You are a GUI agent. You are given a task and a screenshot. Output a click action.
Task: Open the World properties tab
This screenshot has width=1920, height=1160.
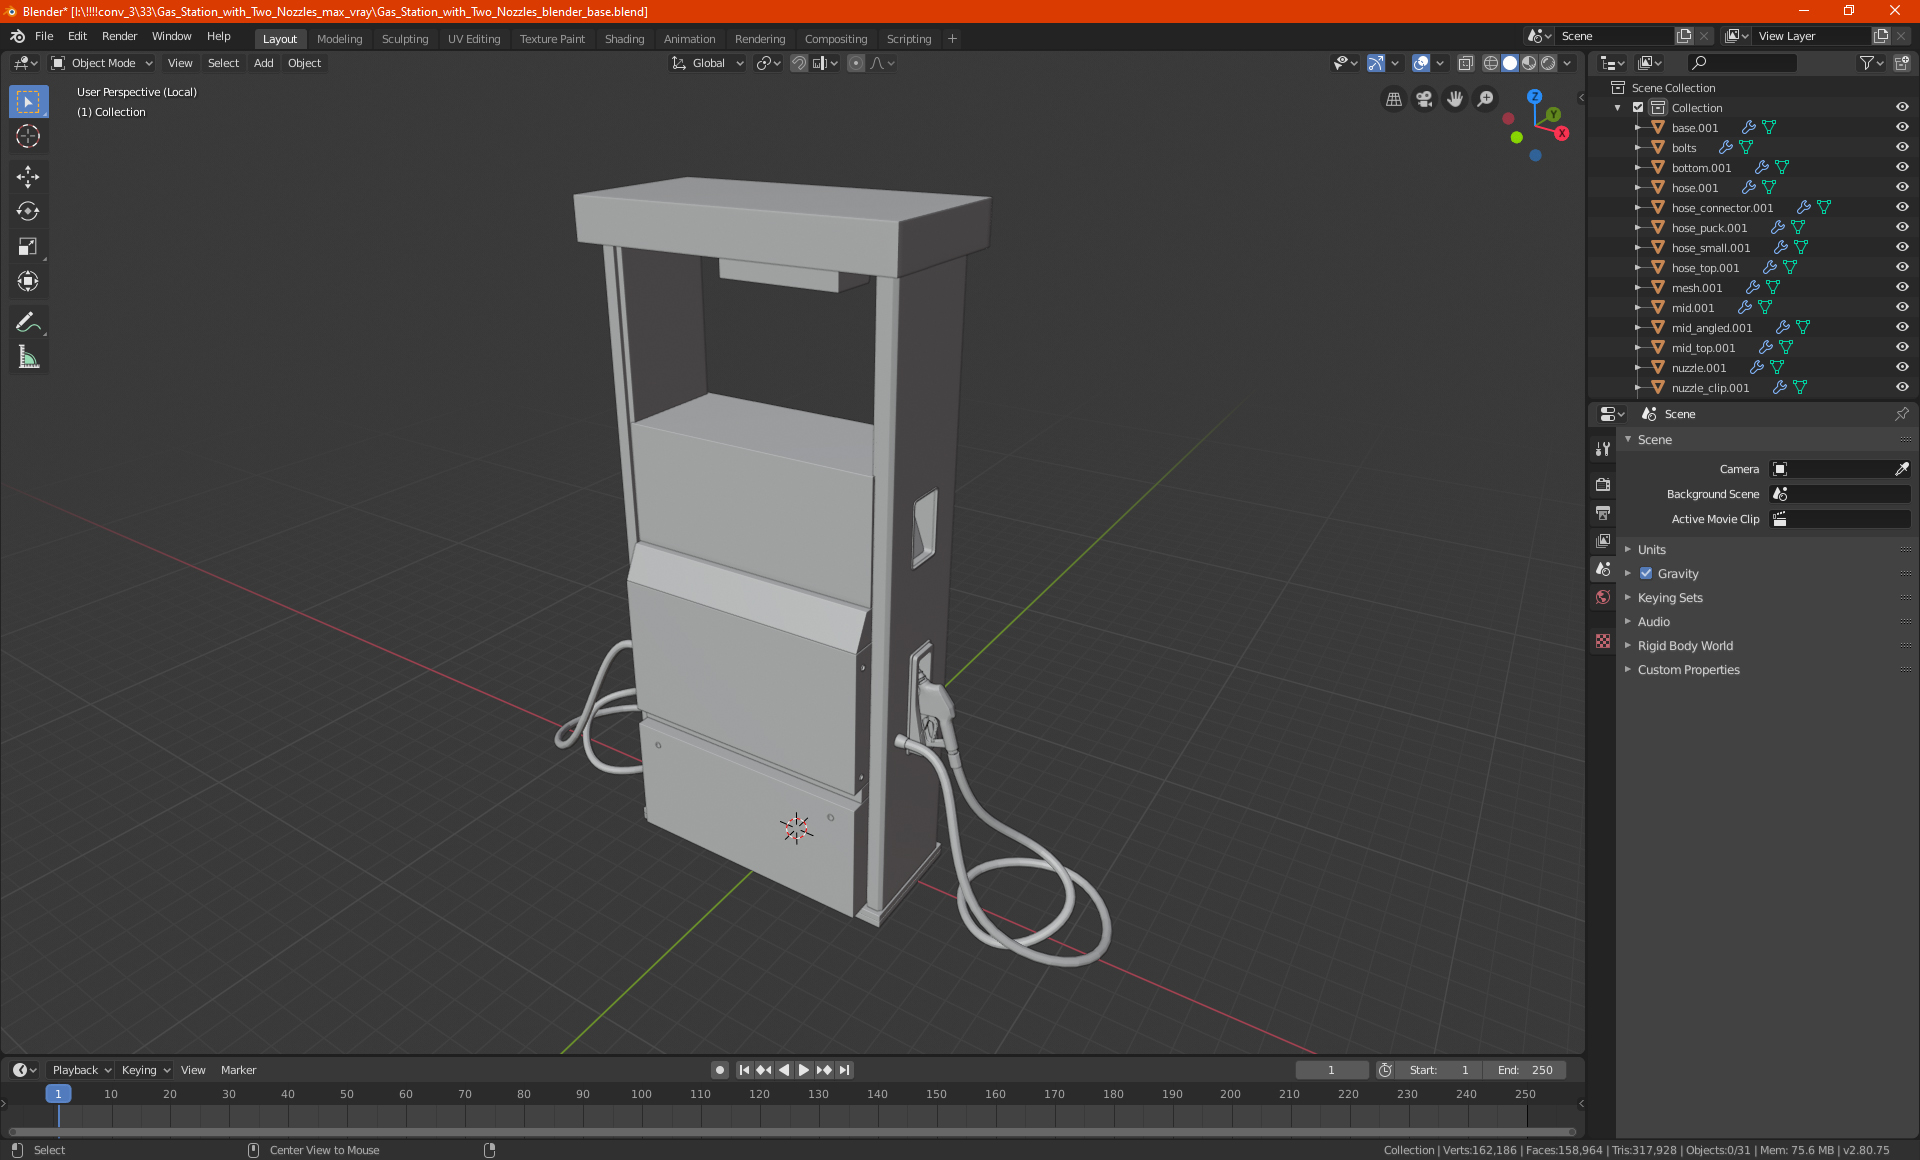tap(1603, 597)
